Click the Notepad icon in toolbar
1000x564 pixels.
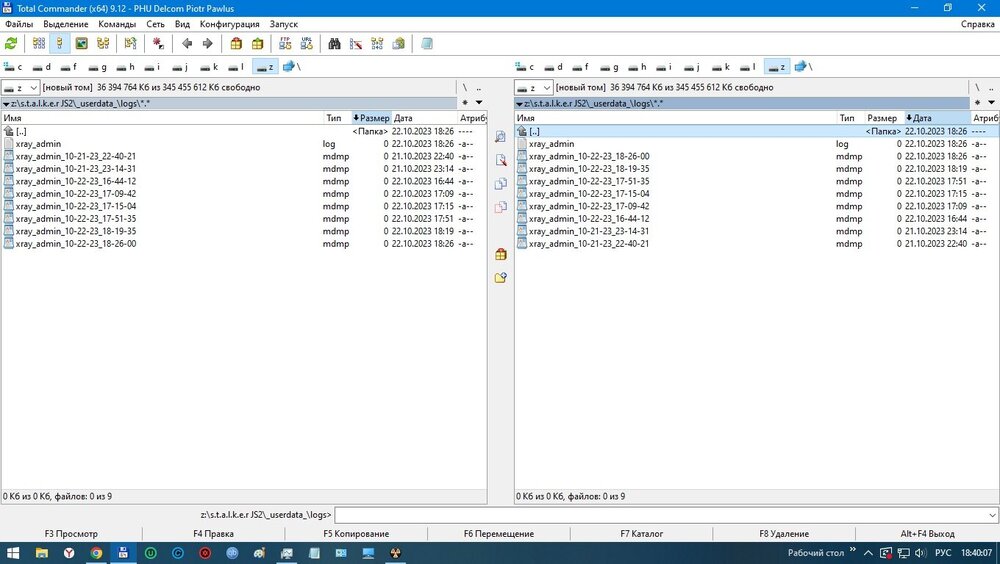coord(427,43)
